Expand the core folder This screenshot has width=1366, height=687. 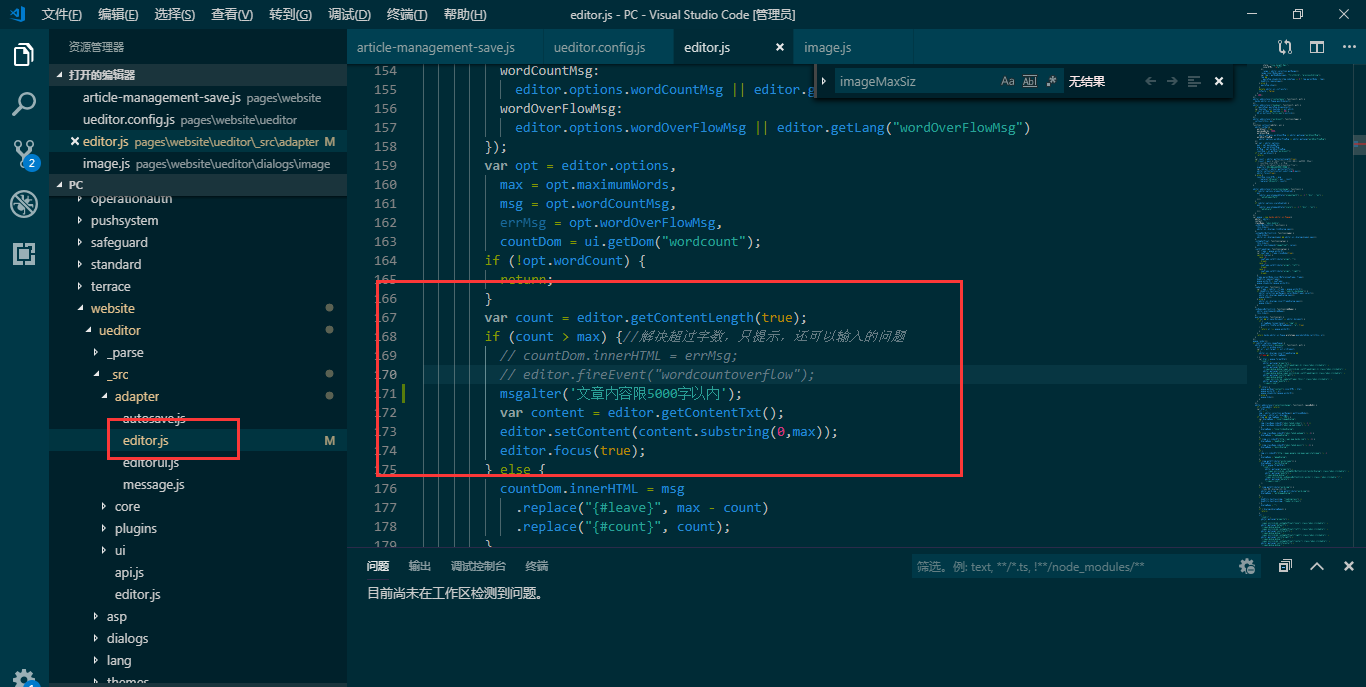click(105, 506)
